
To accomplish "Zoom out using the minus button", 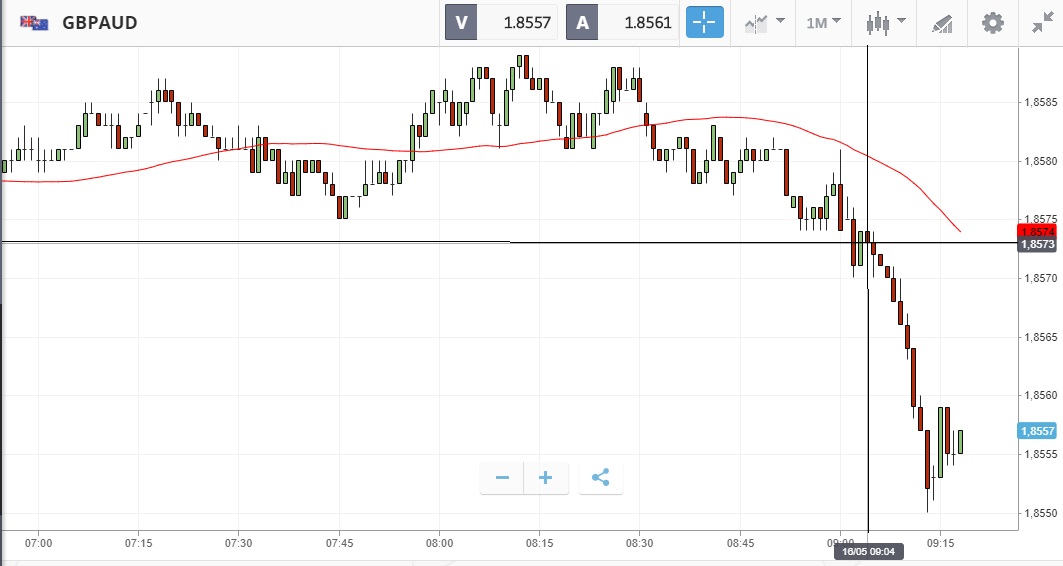I will point(502,477).
